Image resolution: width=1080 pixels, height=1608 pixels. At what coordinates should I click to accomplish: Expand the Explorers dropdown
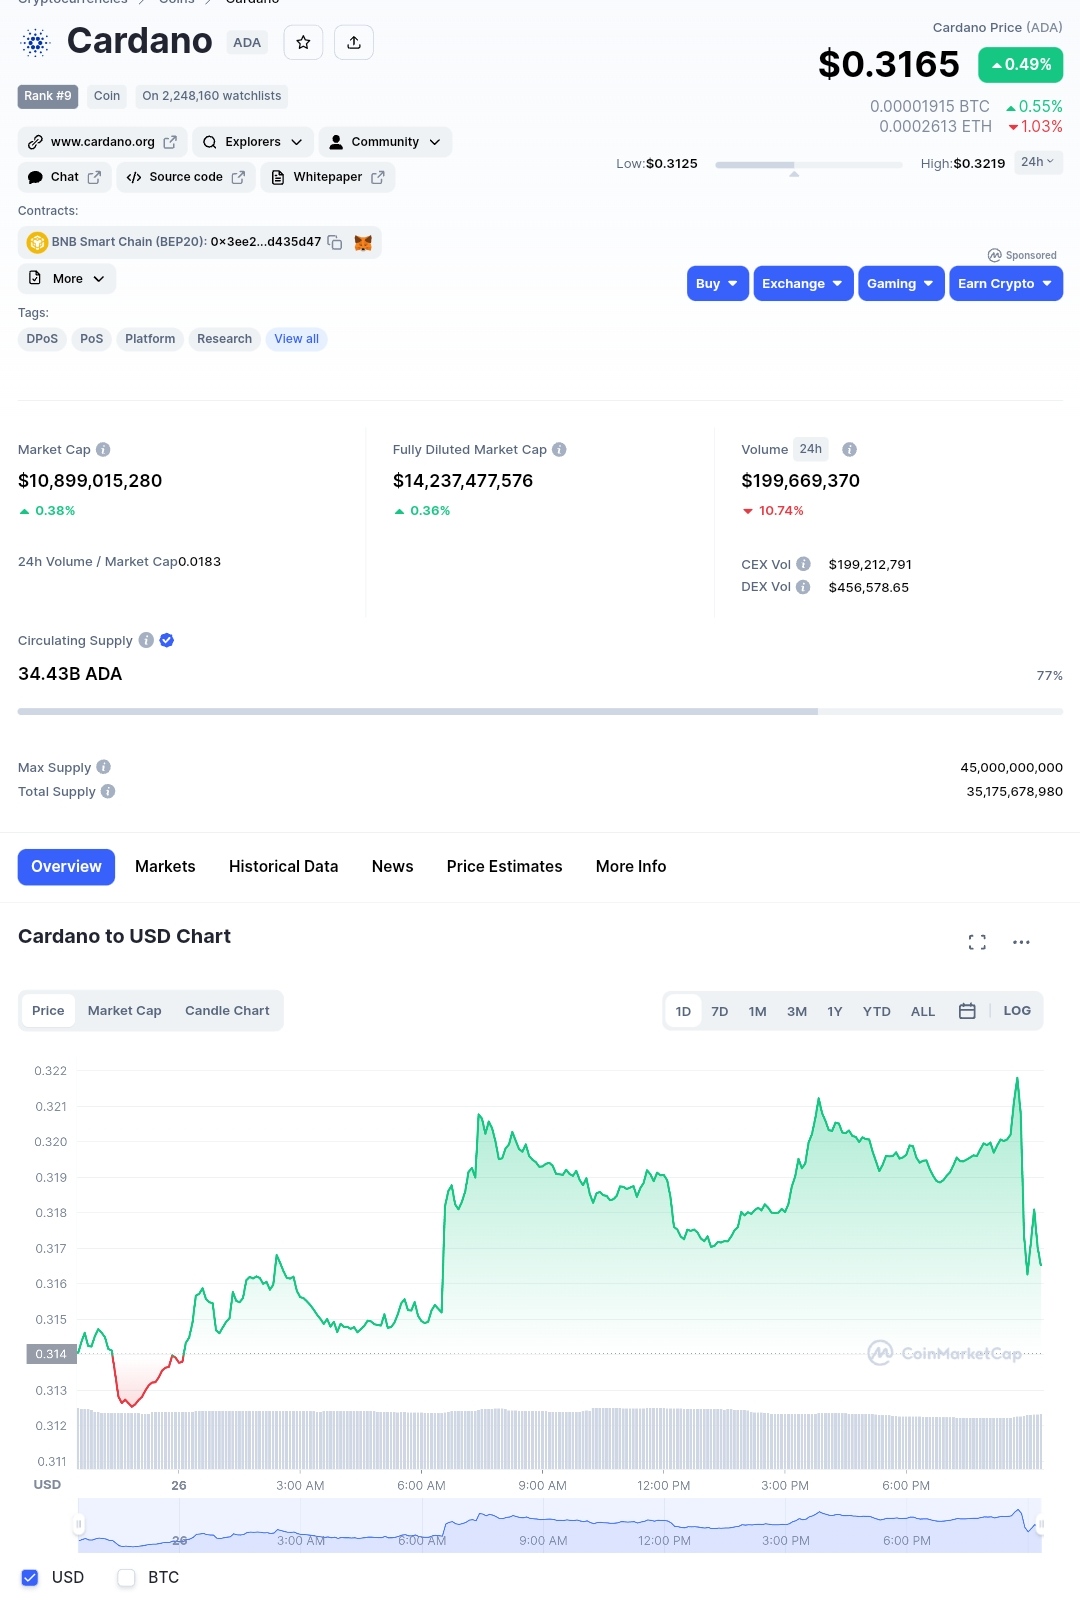[253, 142]
